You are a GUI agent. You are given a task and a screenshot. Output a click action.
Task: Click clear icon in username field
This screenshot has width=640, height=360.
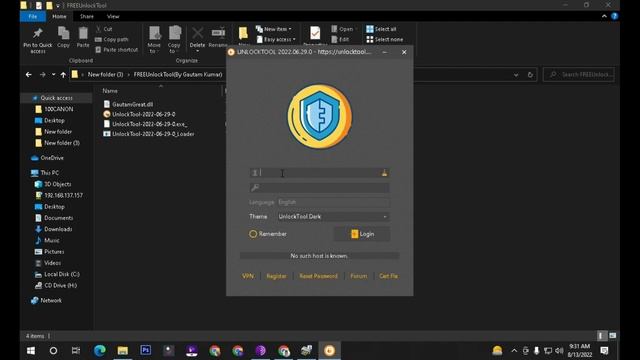[384, 173]
